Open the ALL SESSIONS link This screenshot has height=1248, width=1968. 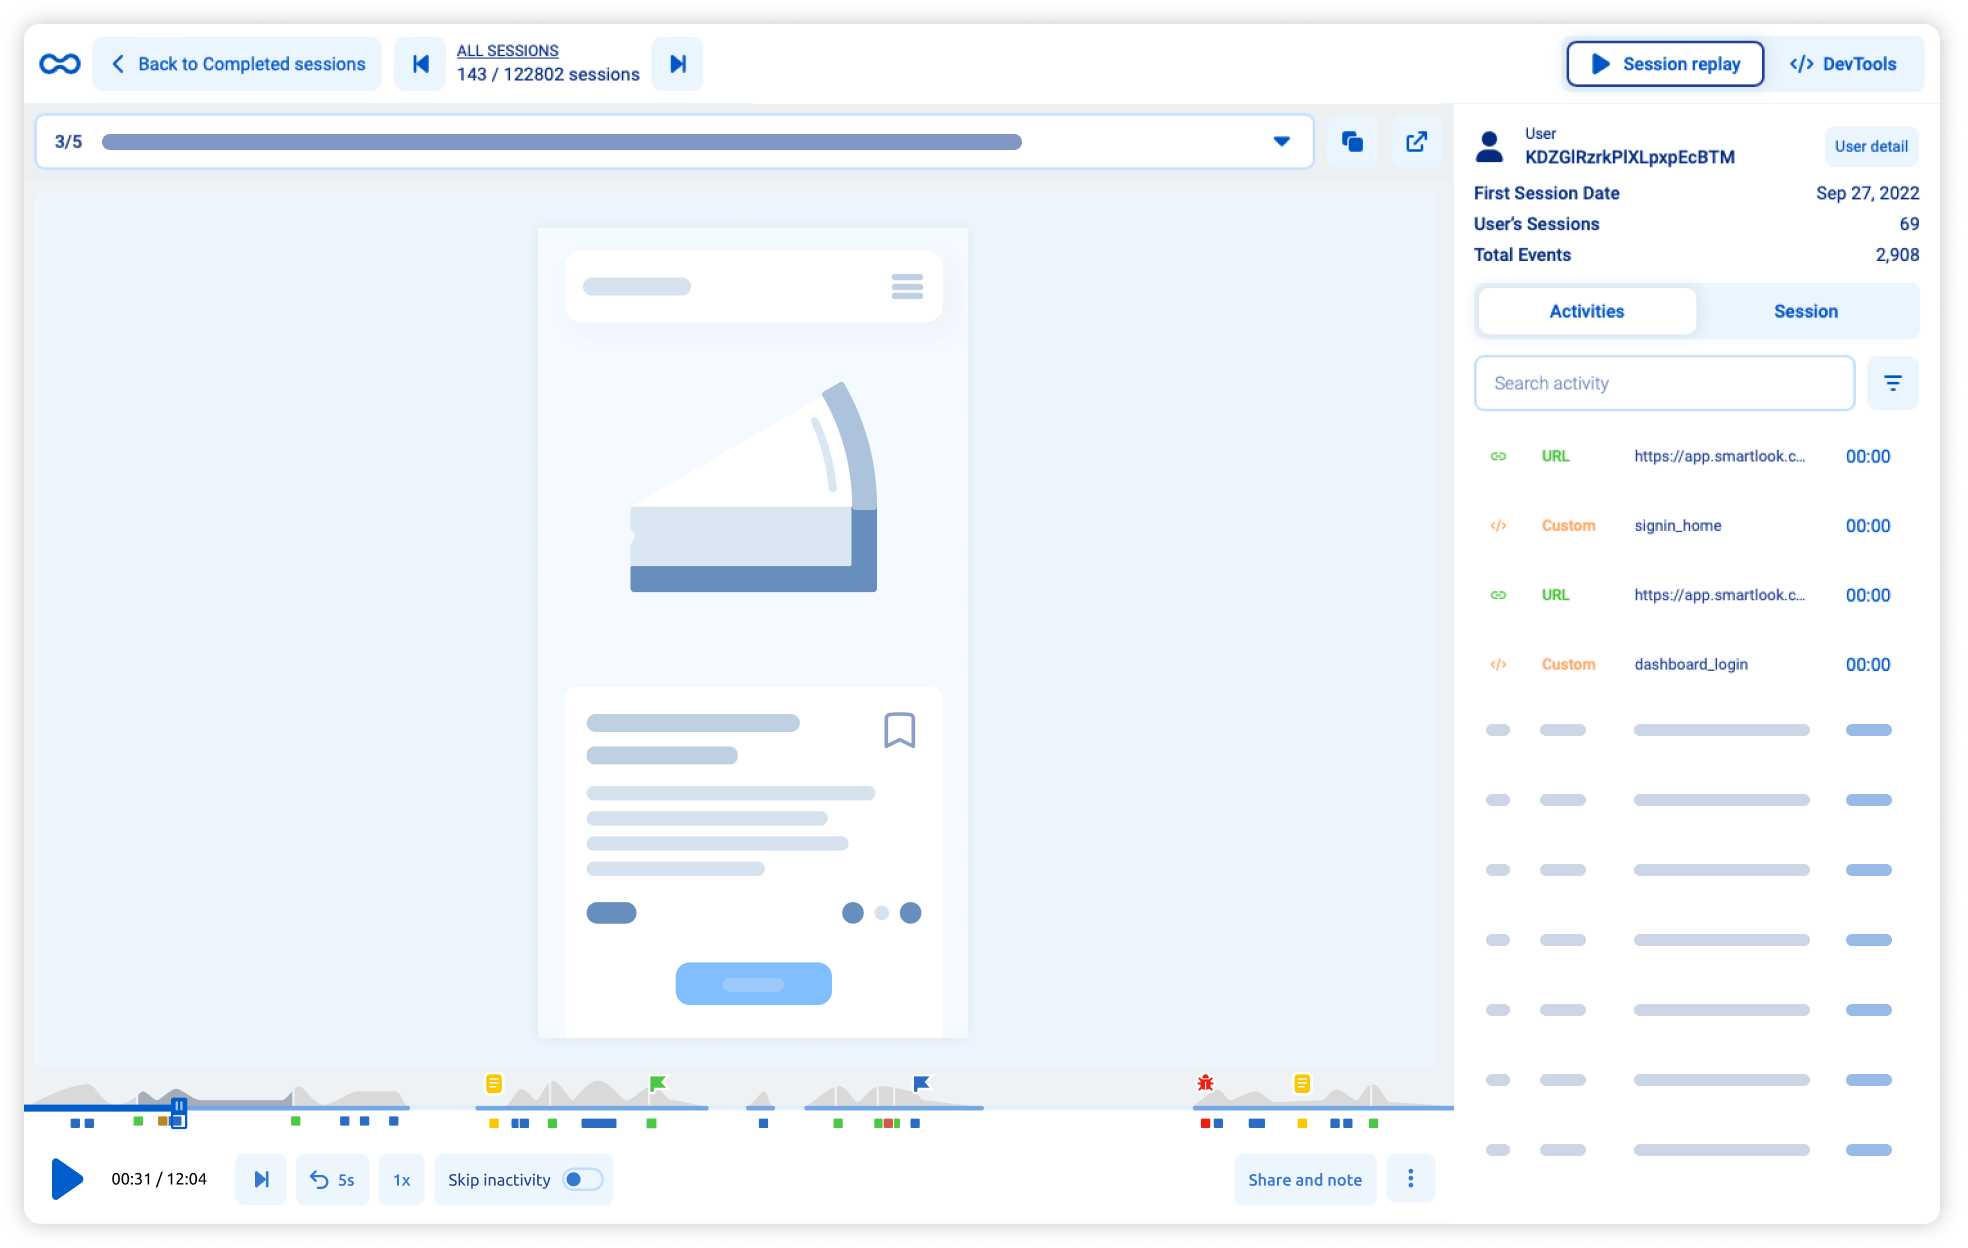click(507, 50)
